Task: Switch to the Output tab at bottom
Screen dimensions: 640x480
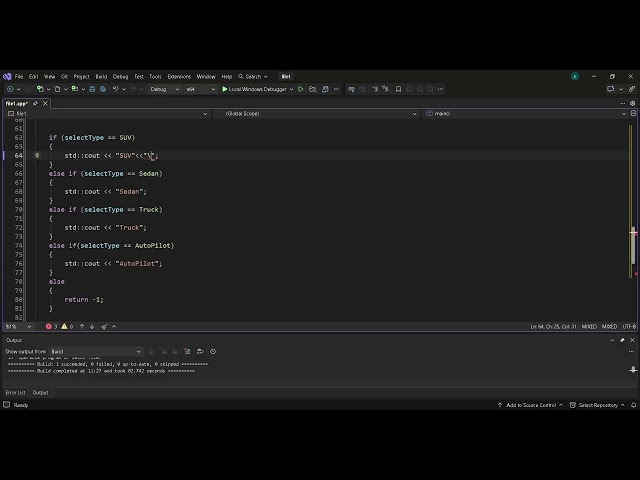Action: tap(40, 393)
